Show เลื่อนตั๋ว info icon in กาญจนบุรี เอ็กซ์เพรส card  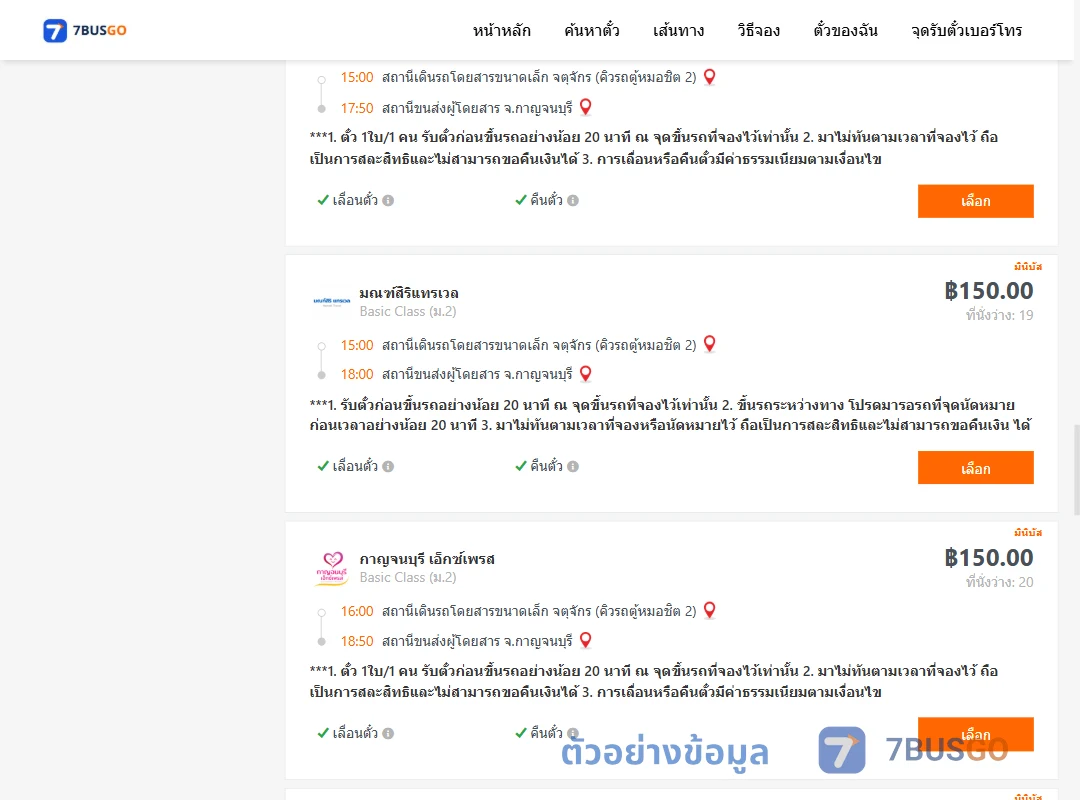point(388,733)
